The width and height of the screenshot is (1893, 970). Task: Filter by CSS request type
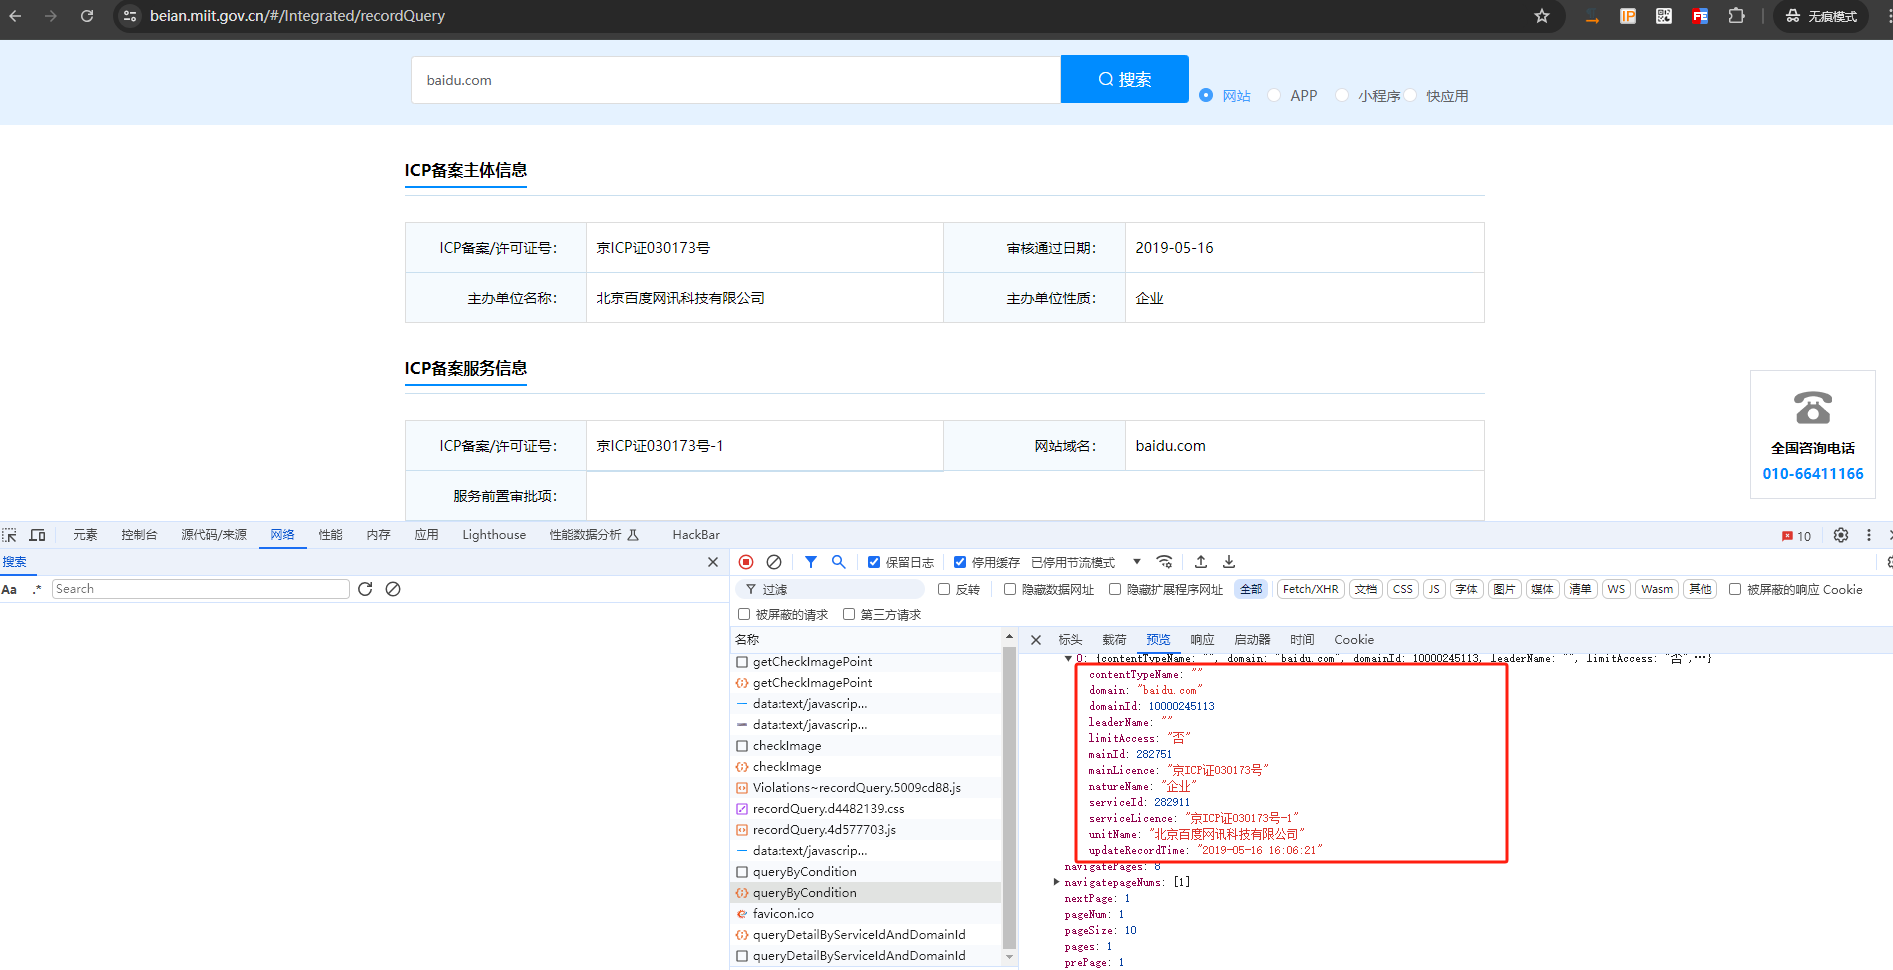pos(1403,589)
